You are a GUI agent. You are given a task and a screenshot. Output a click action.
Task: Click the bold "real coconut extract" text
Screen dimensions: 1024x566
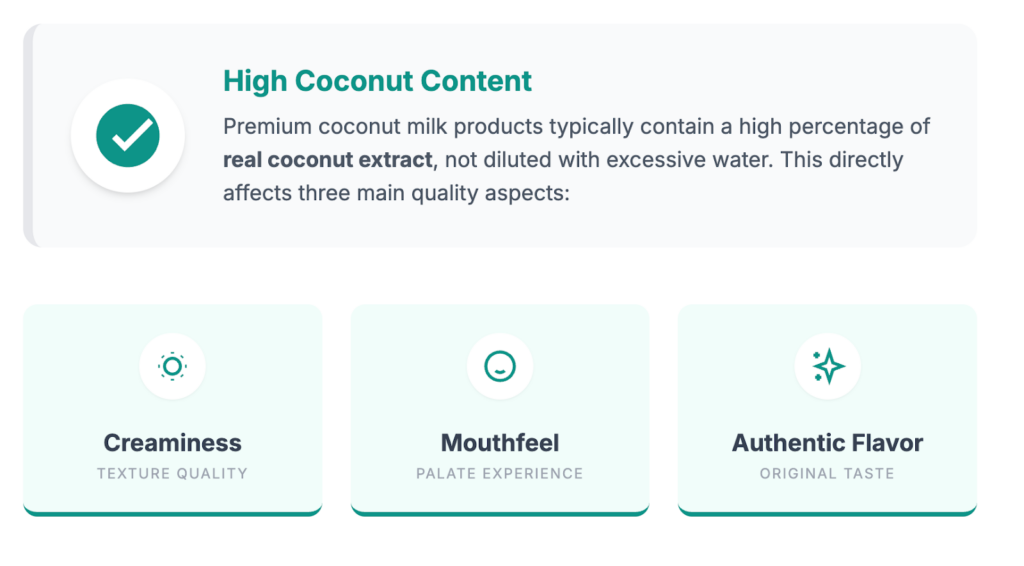click(x=328, y=159)
